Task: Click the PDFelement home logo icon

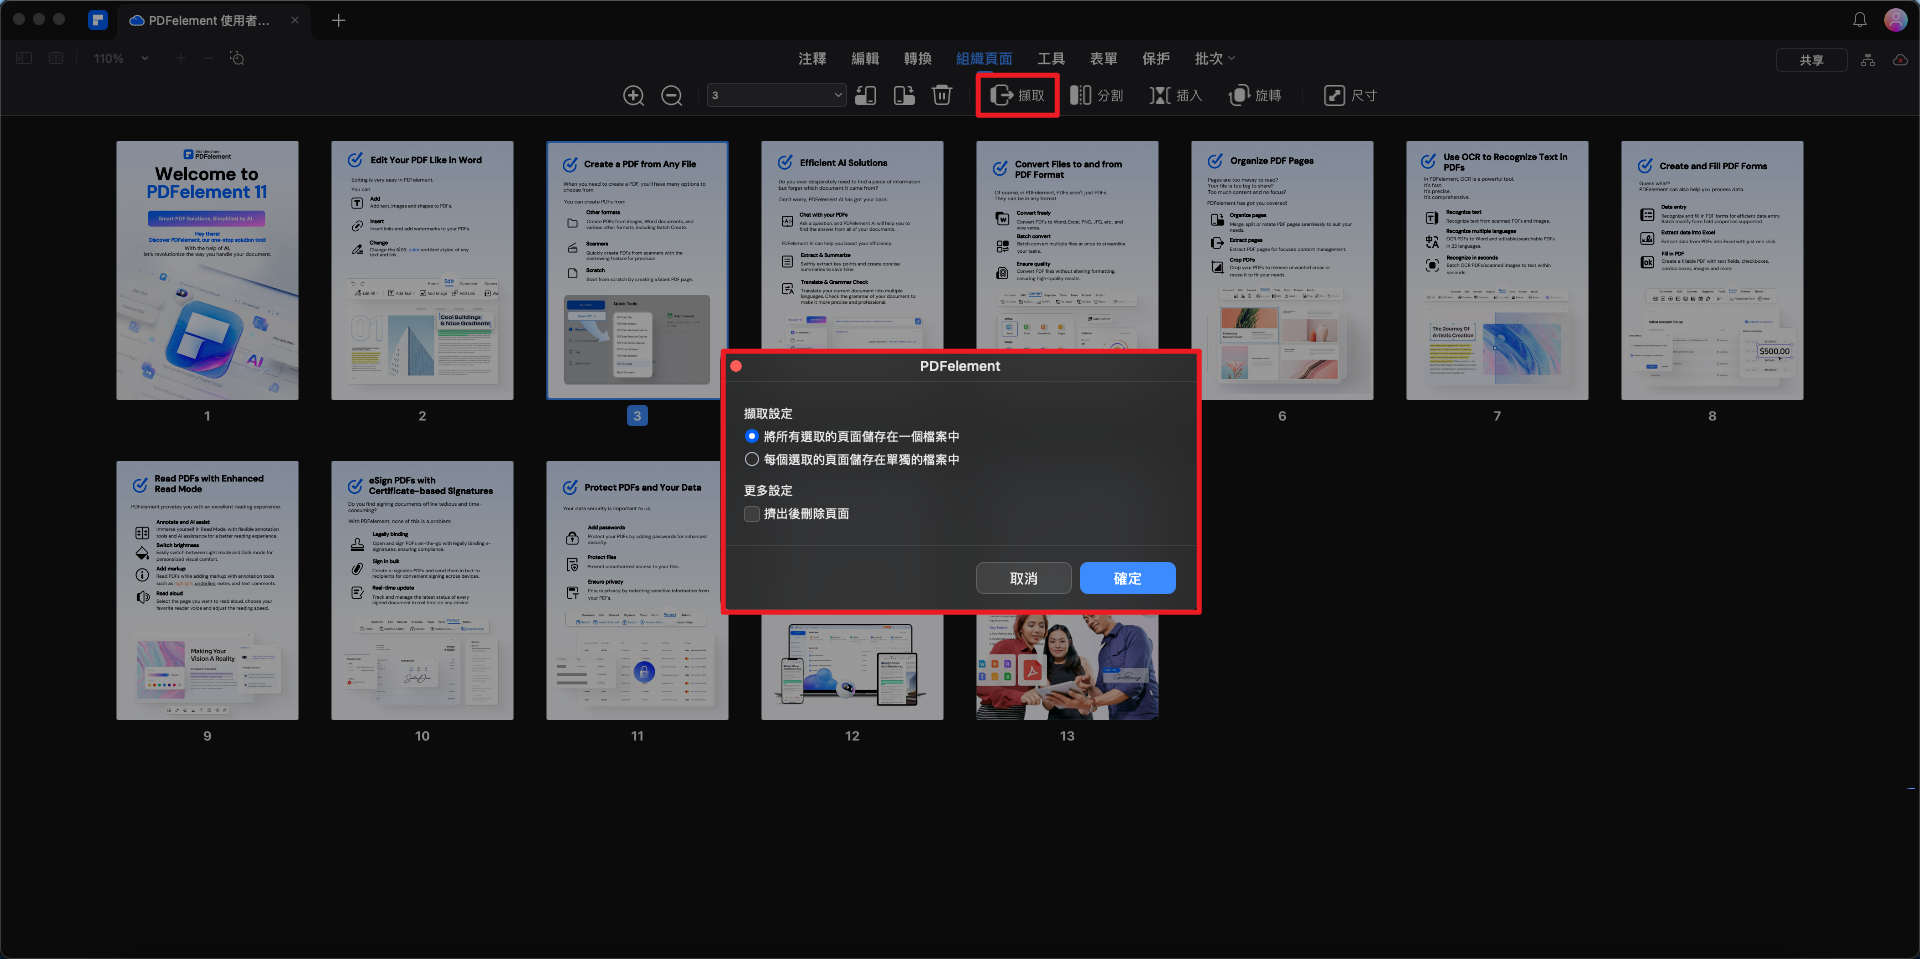Action: [x=98, y=20]
